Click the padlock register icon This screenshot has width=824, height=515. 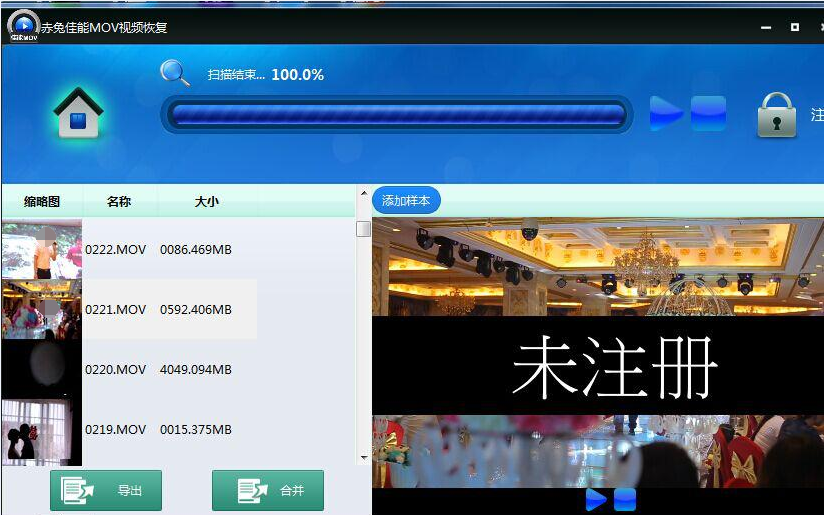[777, 115]
